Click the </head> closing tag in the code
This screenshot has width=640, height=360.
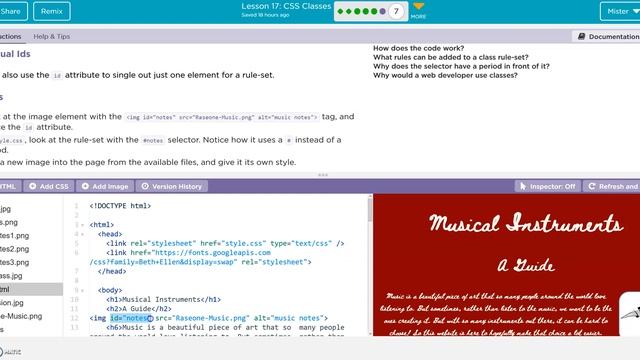112,271
